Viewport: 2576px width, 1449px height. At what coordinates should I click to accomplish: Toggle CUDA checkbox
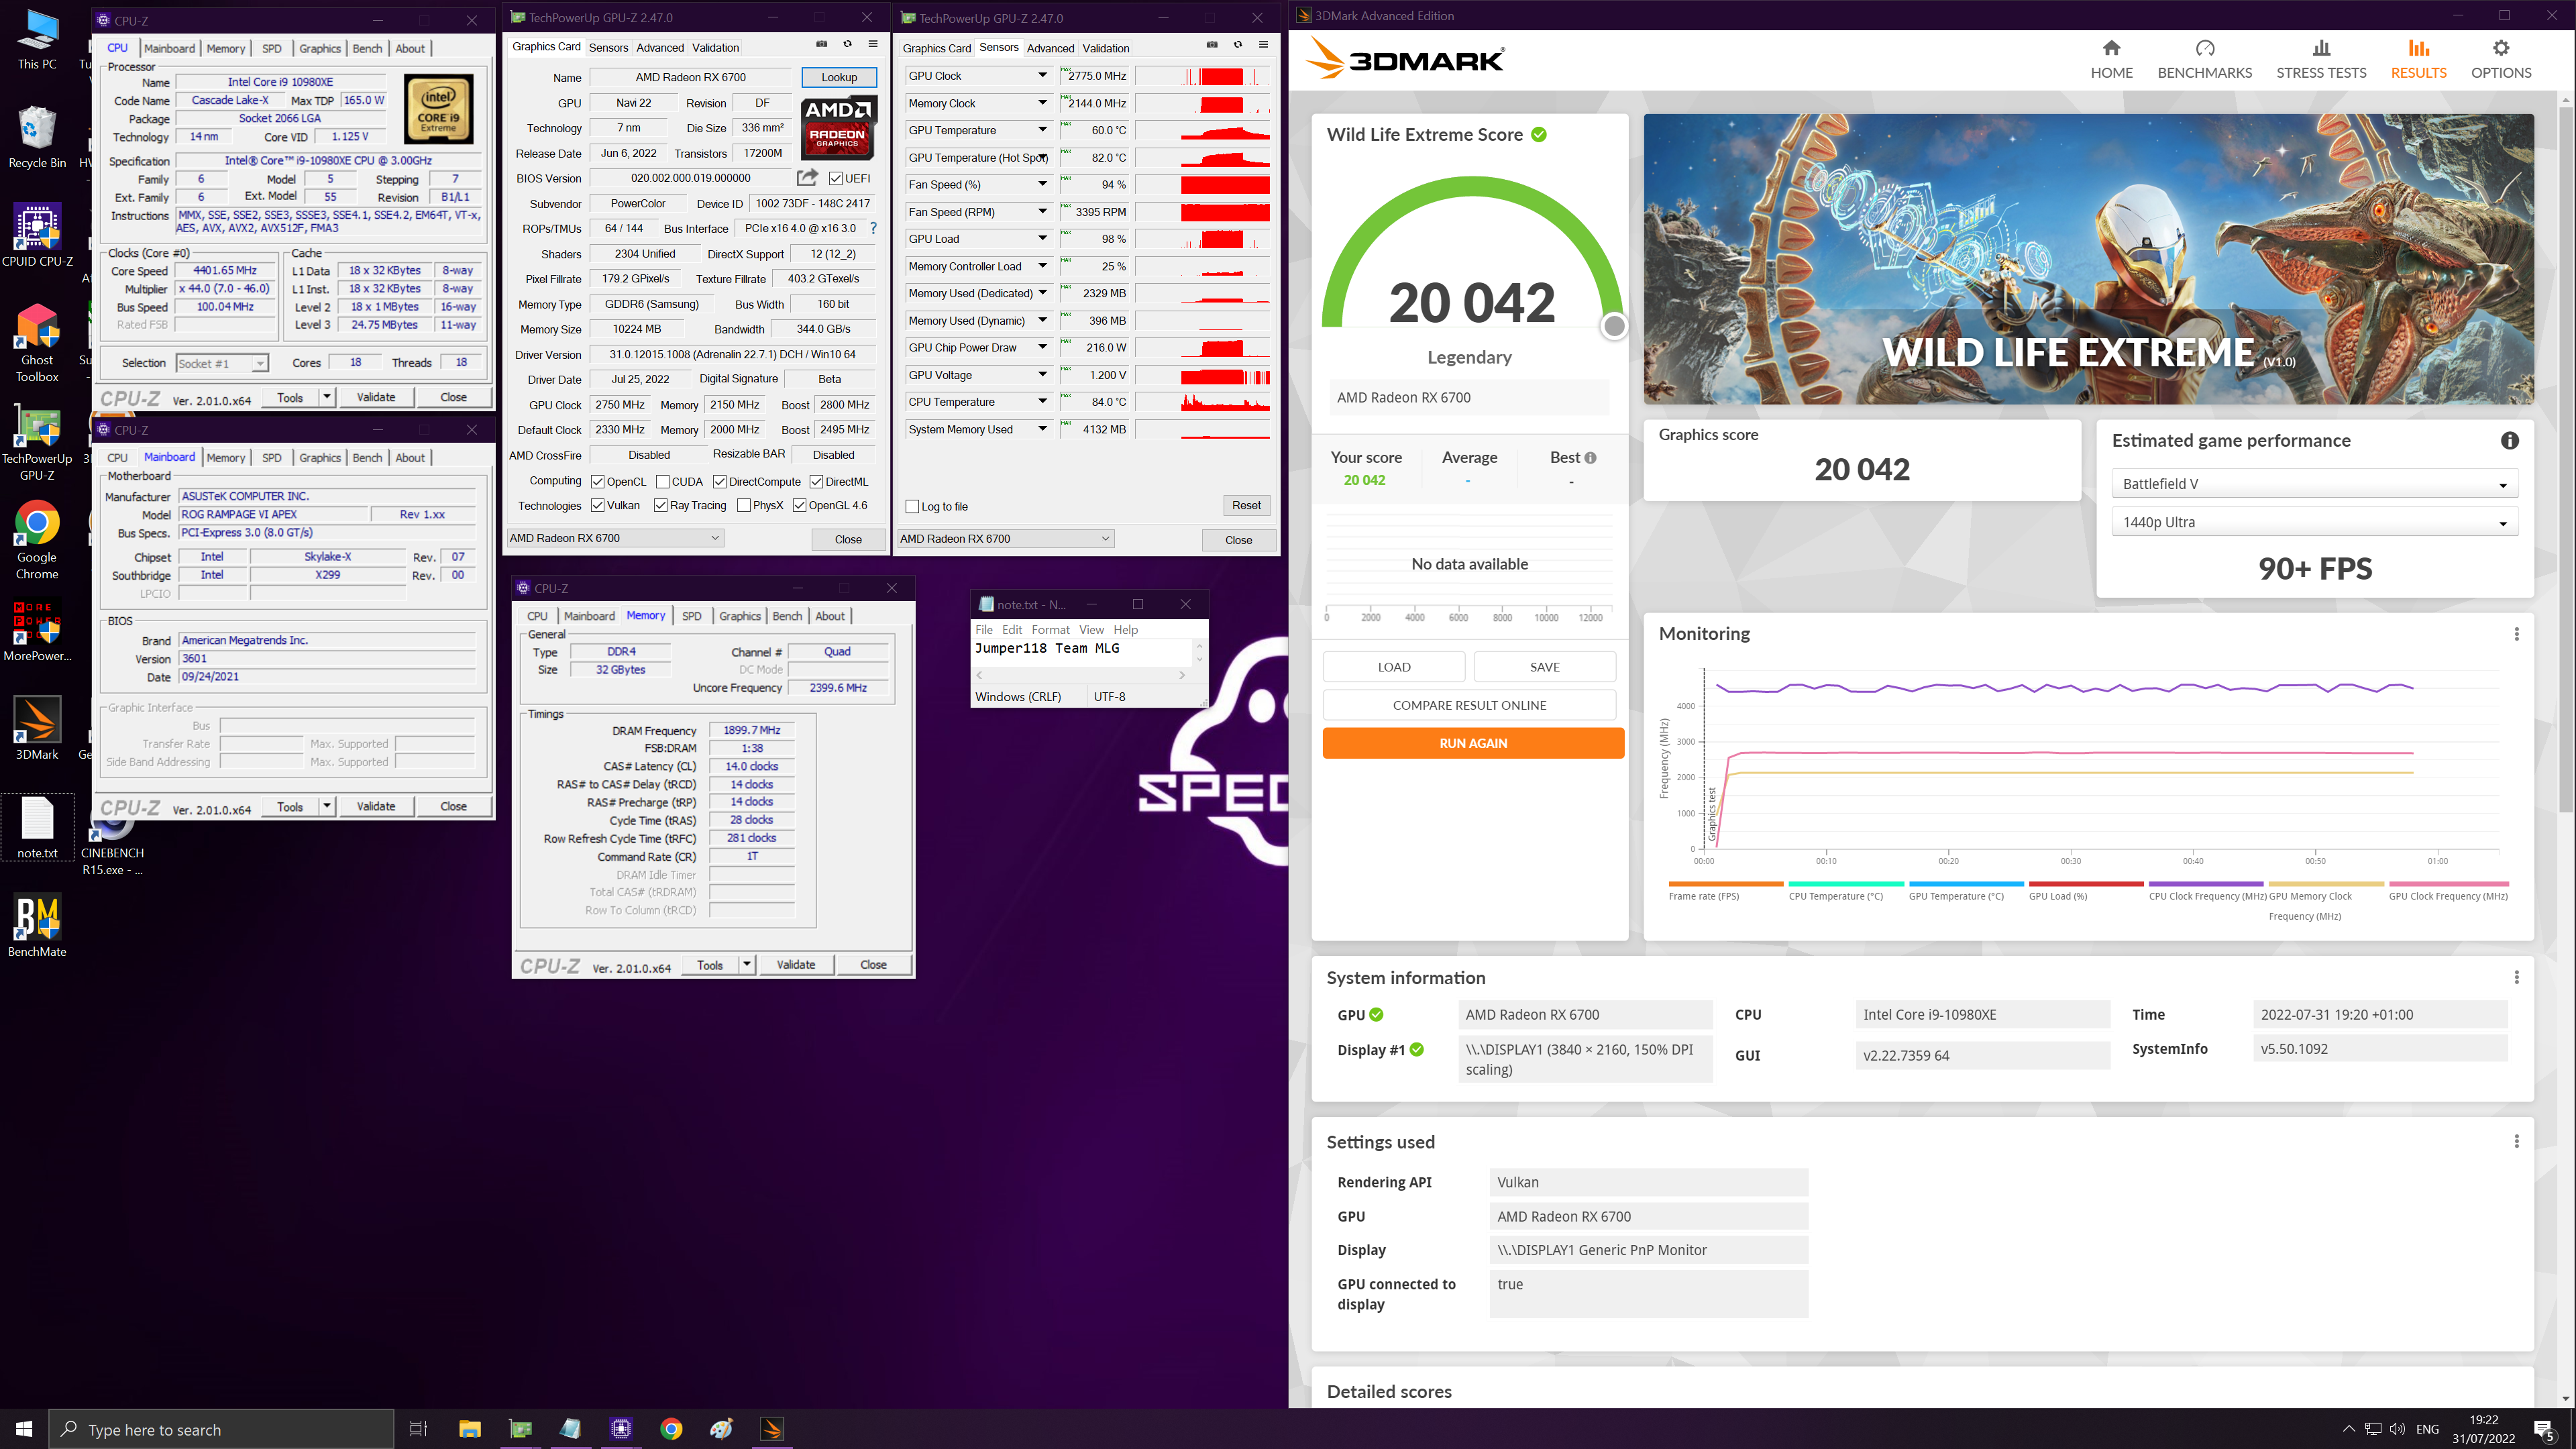pyautogui.click(x=662, y=481)
